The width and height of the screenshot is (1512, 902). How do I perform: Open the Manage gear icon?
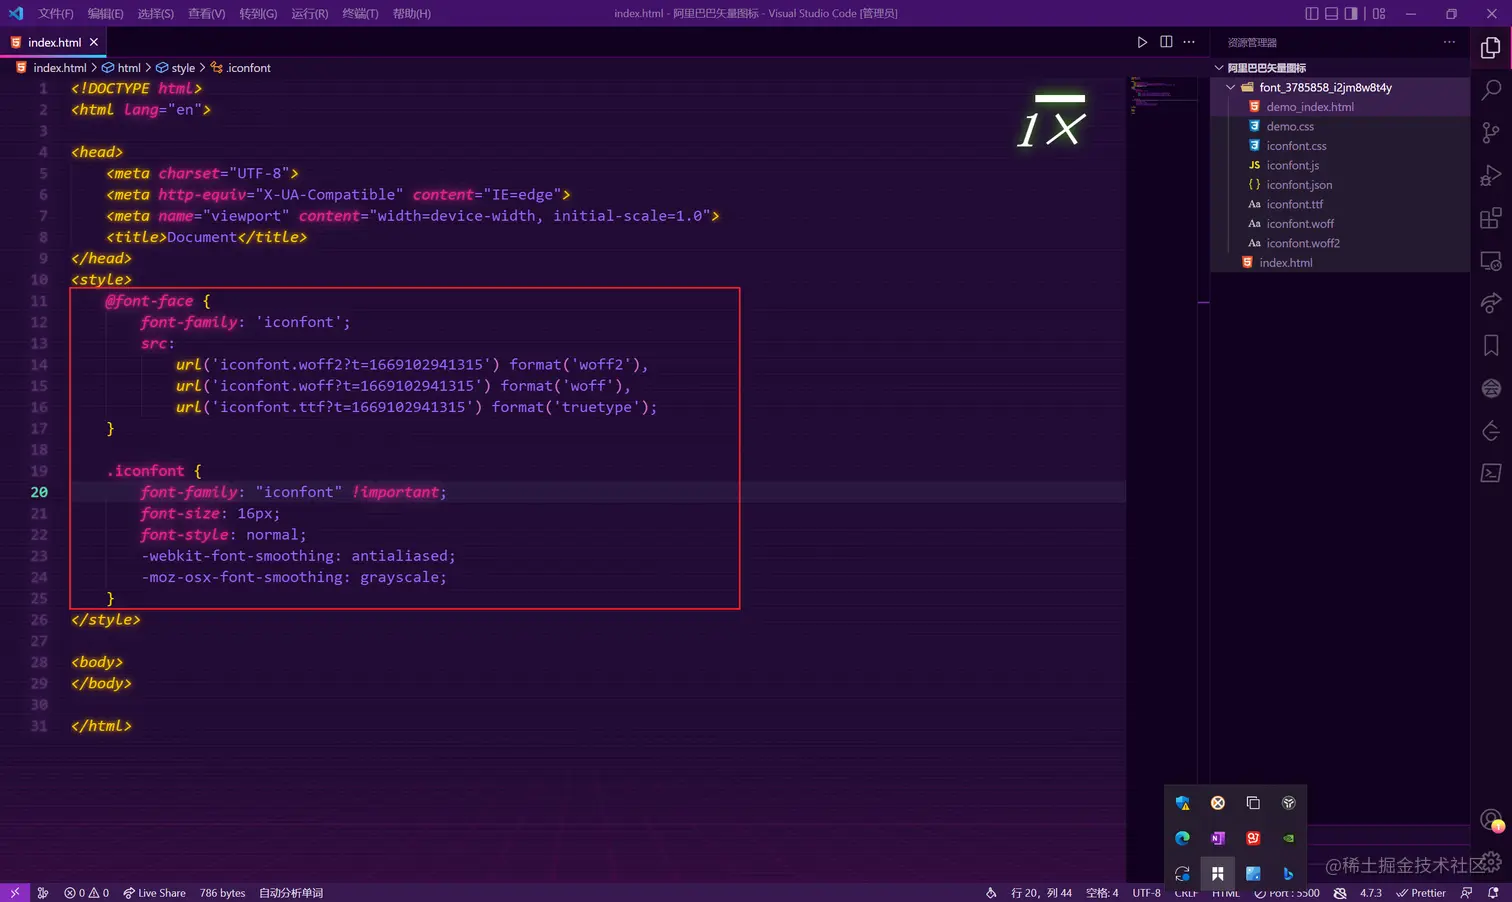(1490, 861)
